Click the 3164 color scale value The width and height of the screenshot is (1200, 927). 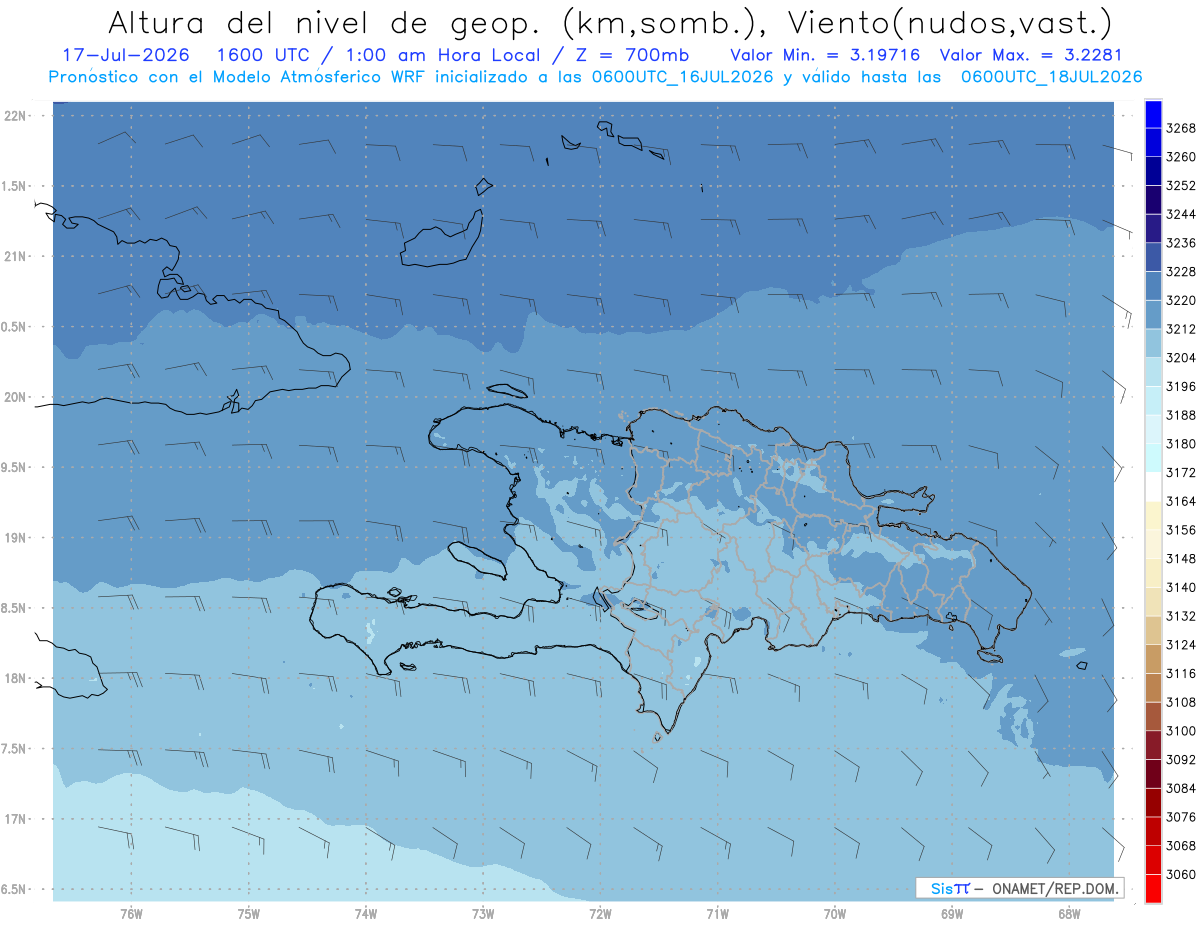1181,501
